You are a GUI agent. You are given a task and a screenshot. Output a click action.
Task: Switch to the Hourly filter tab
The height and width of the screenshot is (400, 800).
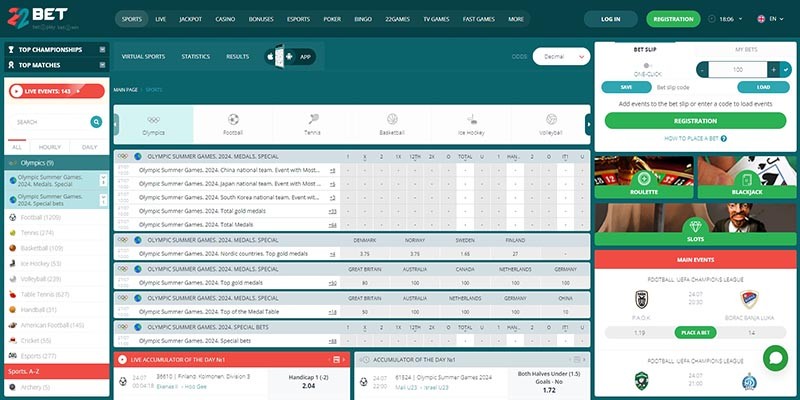(50, 147)
